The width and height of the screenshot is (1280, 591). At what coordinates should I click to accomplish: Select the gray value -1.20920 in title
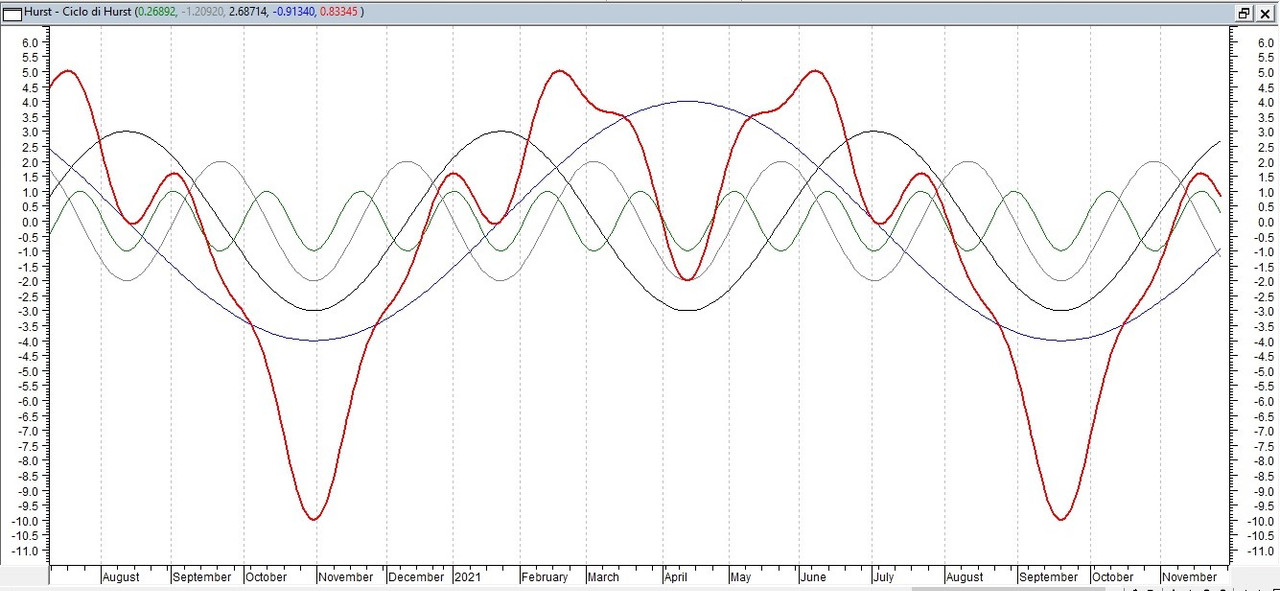[x=212, y=13]
